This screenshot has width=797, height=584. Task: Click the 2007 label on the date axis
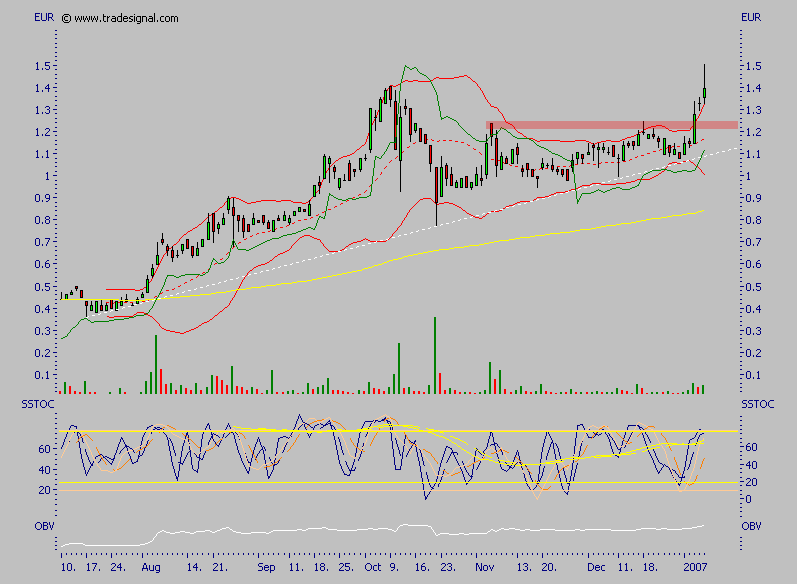pyautogui.click(x=695, y=567)
